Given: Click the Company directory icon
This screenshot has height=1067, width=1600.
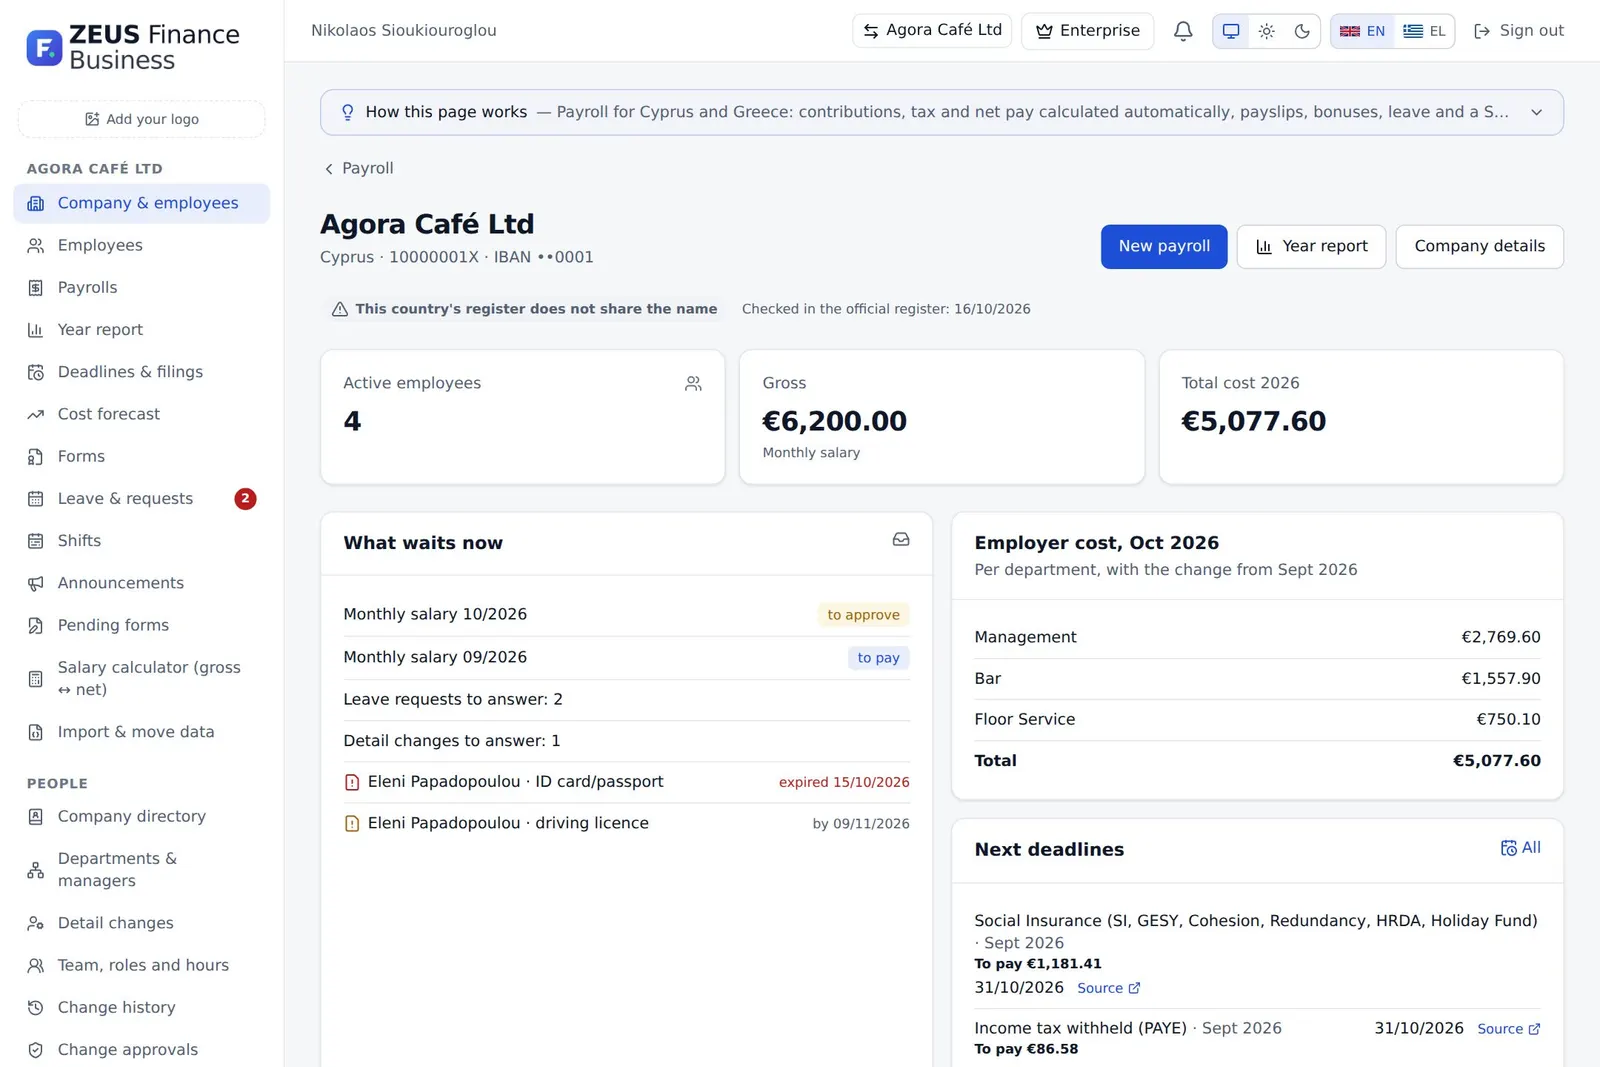Looking at the screenshot, I should 36,817.
